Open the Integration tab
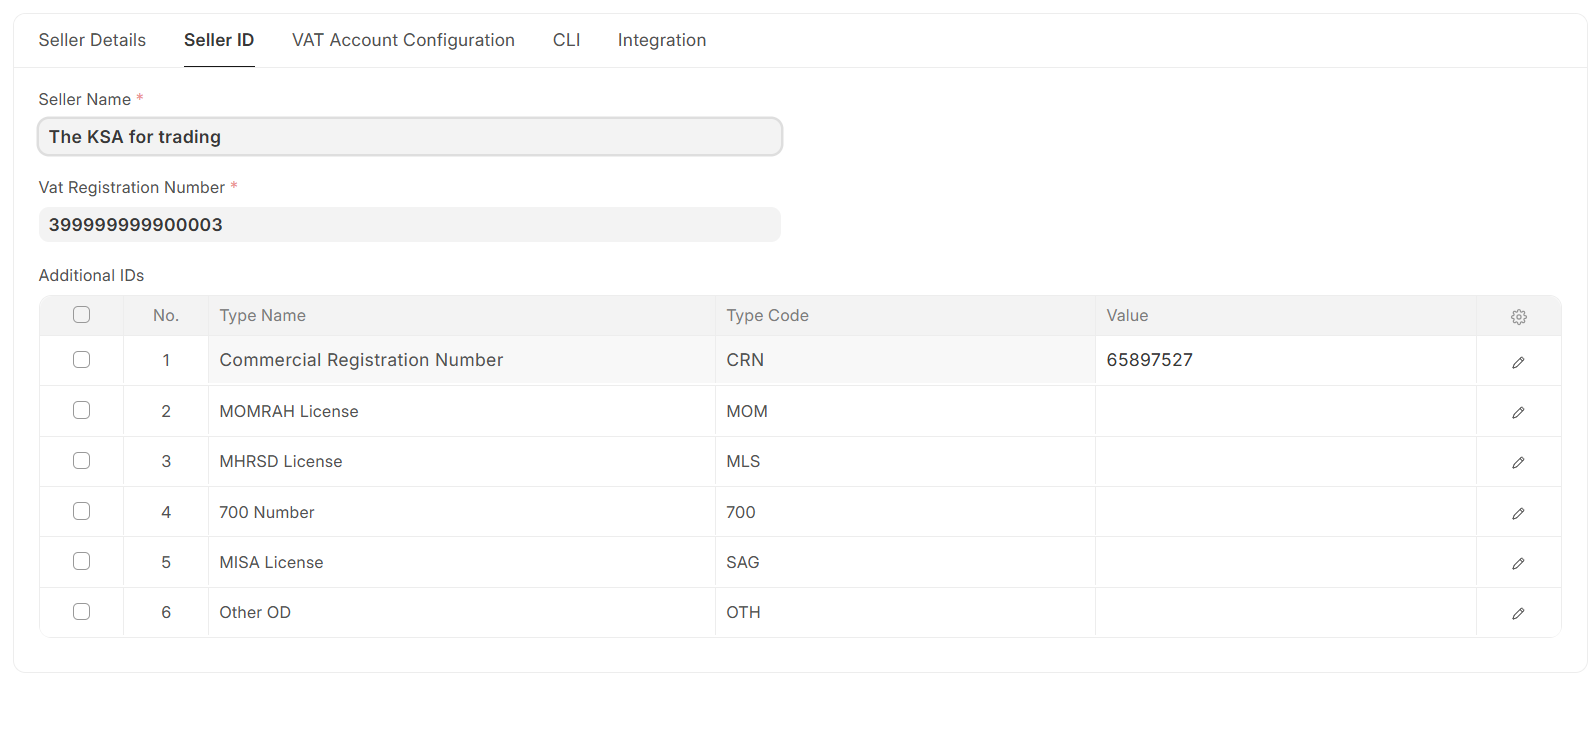The image size is (1593, 735). (661, 40)
